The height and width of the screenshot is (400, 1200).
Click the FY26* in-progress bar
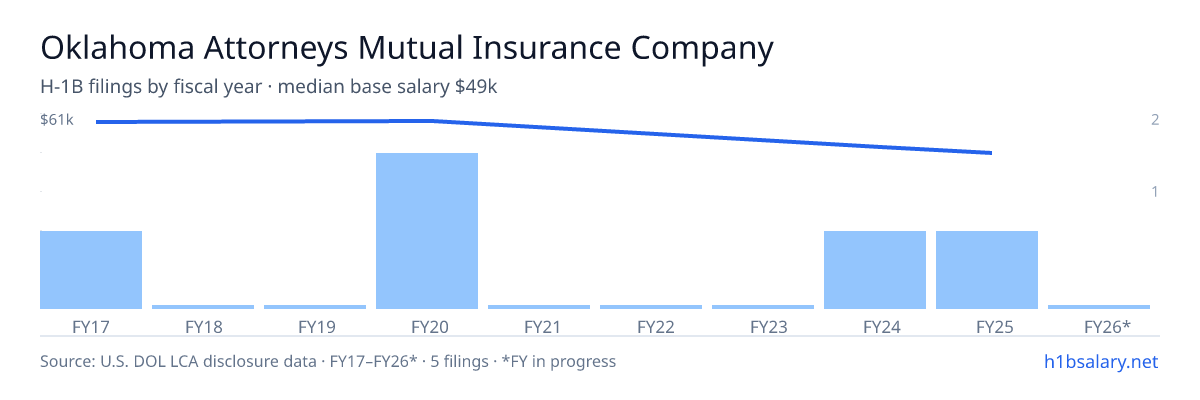coord(1099,307)
